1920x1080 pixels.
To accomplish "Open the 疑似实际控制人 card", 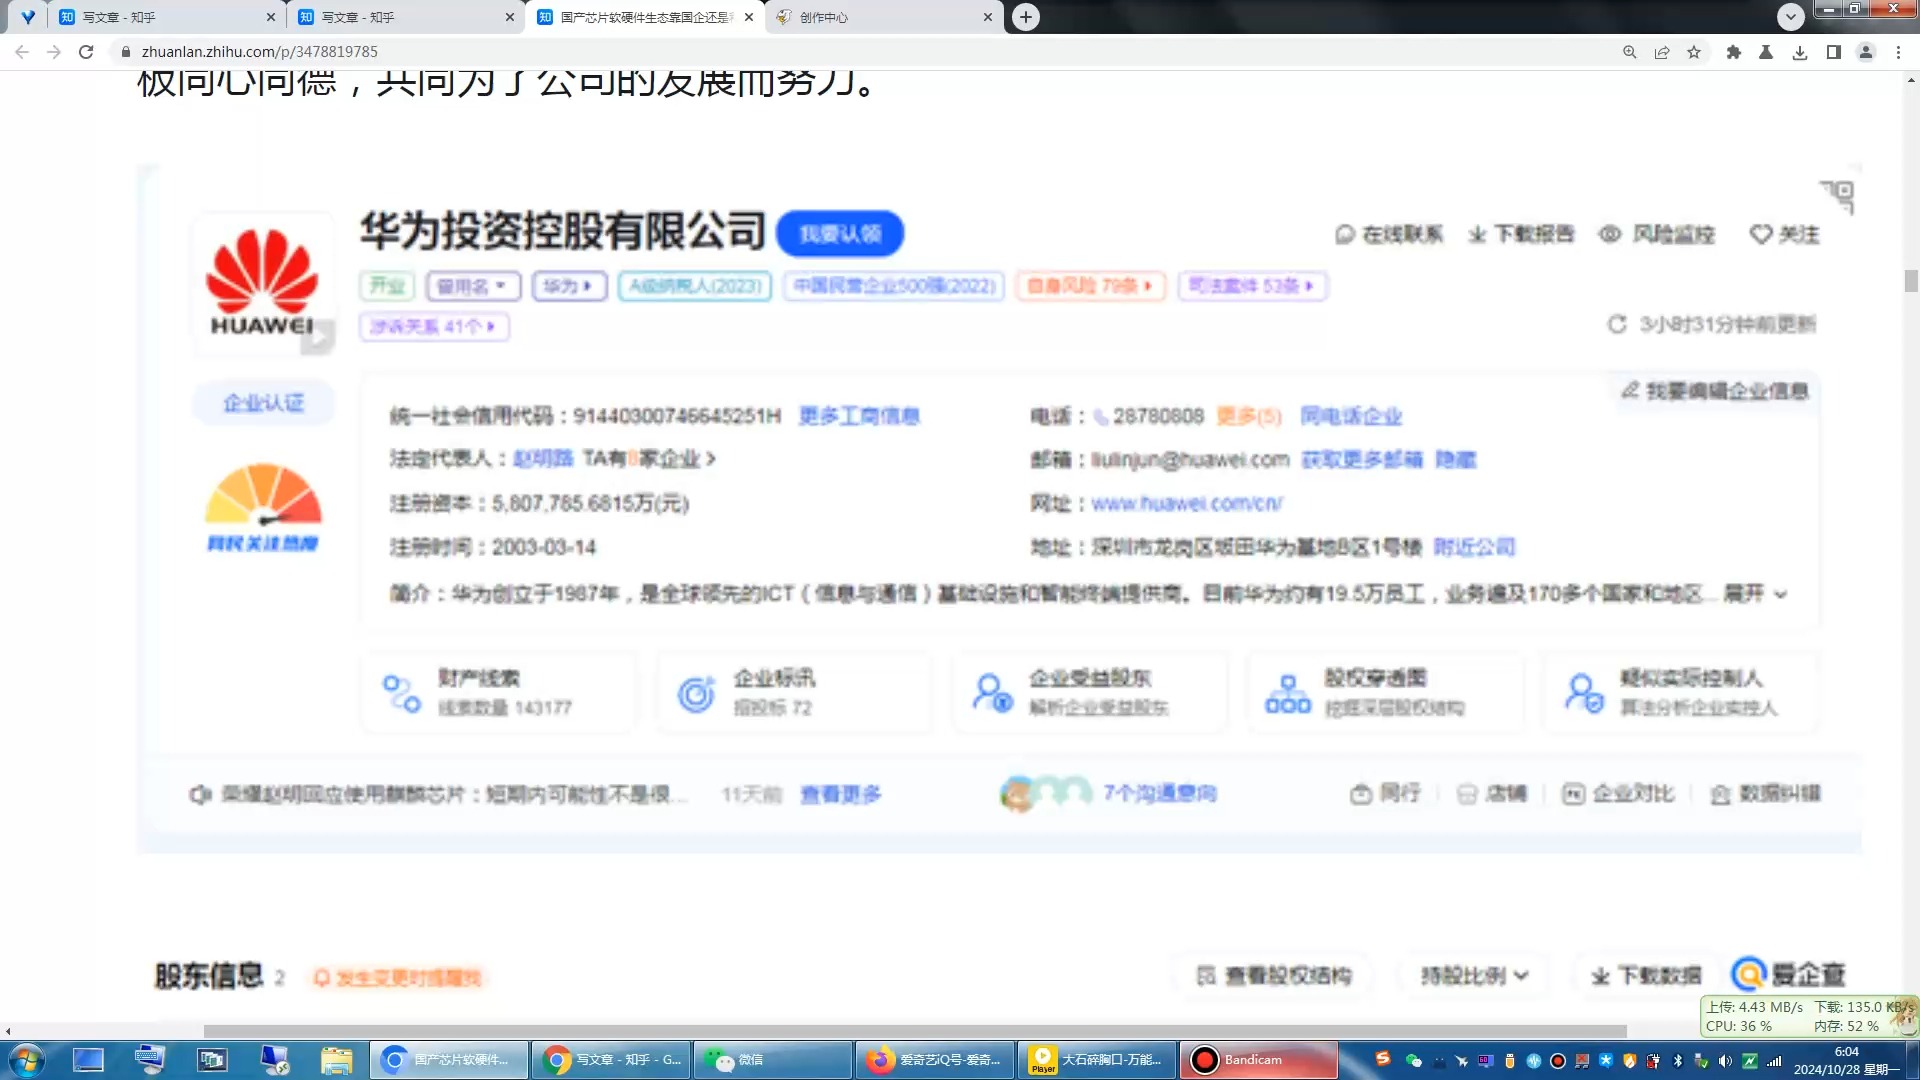I will 1681,692.
